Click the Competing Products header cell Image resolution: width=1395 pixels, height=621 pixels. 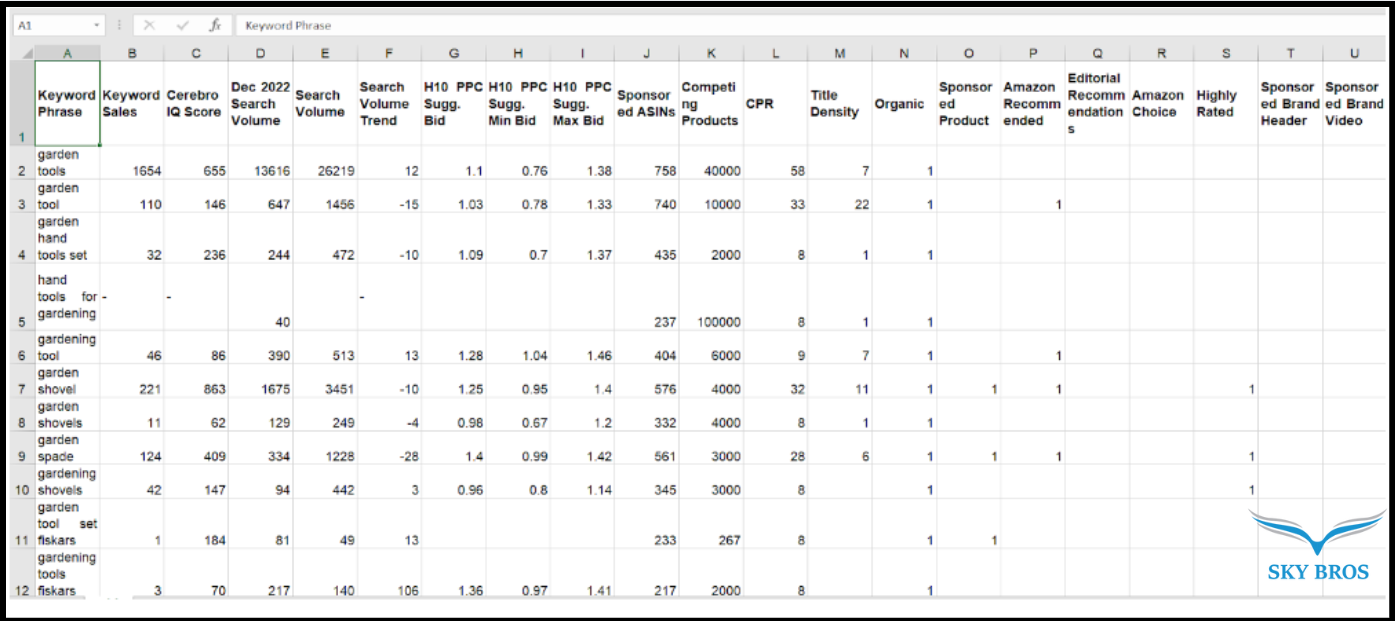pyautogui.click(x=710, y=104)
